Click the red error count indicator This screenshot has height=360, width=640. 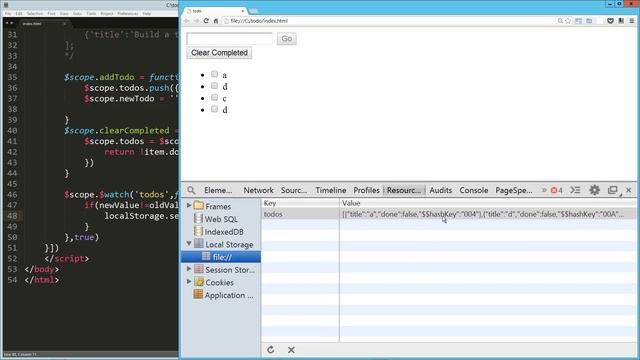(556, 190)
